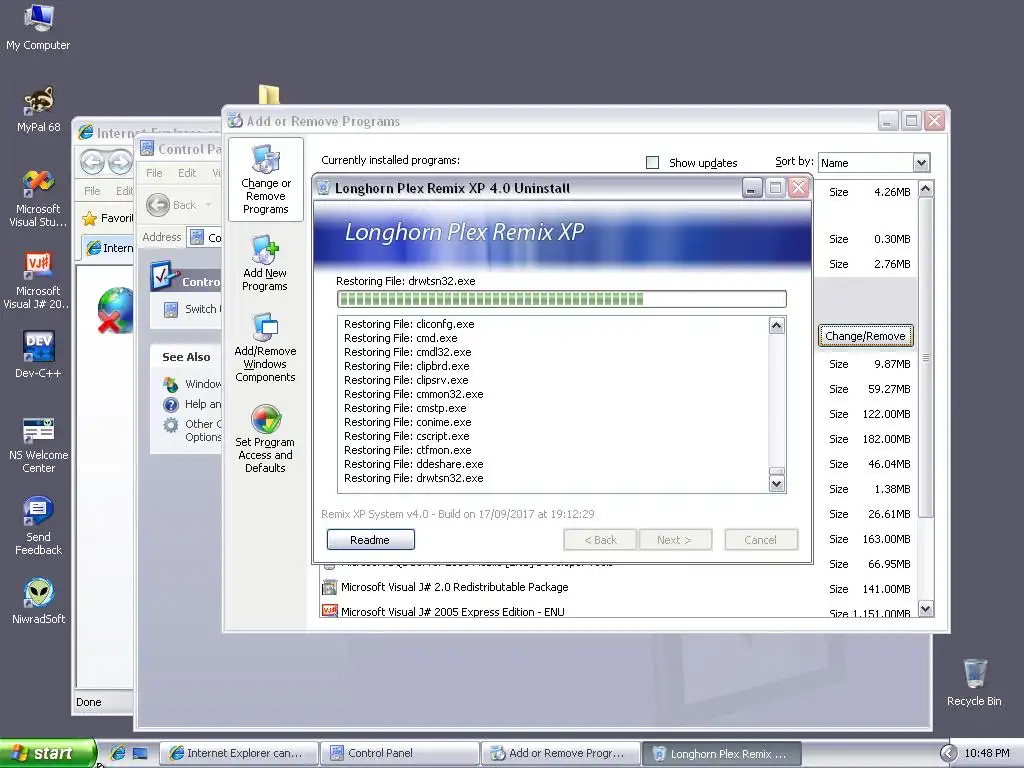1024x768 pixels.
Task: Open File menu in Control Panel window
Action: click(x=154, y=173)
